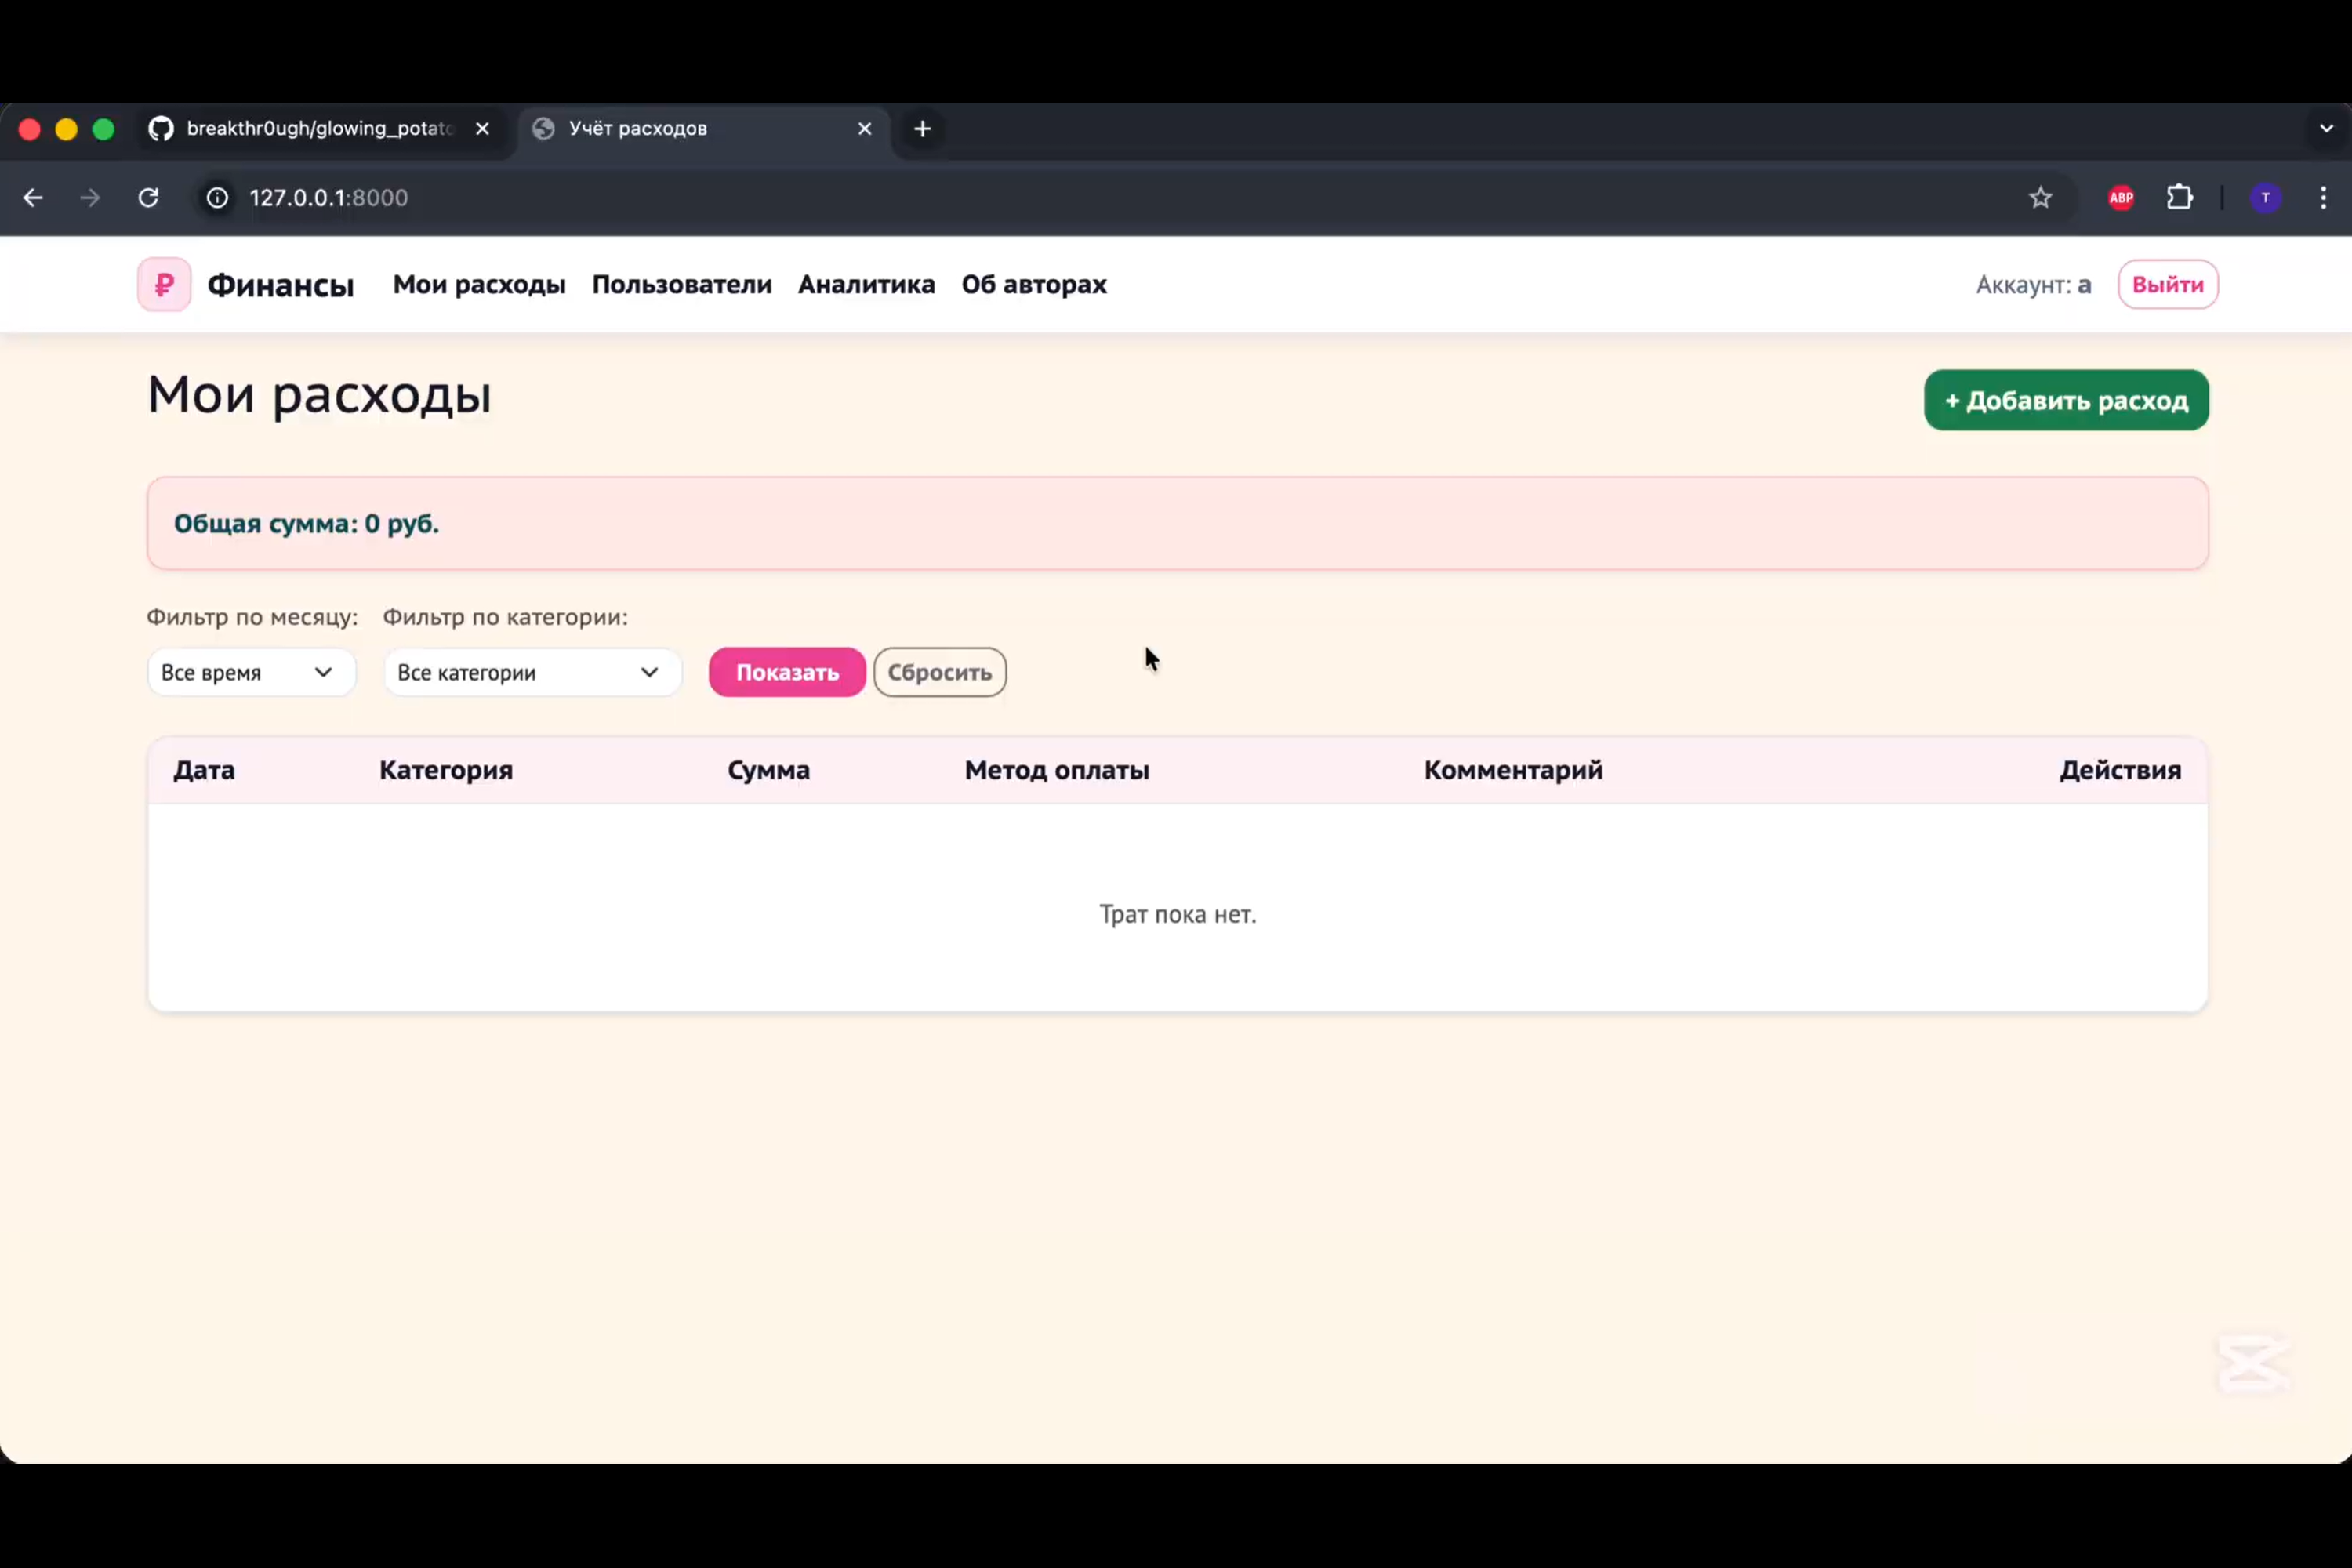This screenshot has width=2352, height=1568.
Task: Open the Chrome profile avatar
Action: pyautogui.click(x=2265, y=198)
